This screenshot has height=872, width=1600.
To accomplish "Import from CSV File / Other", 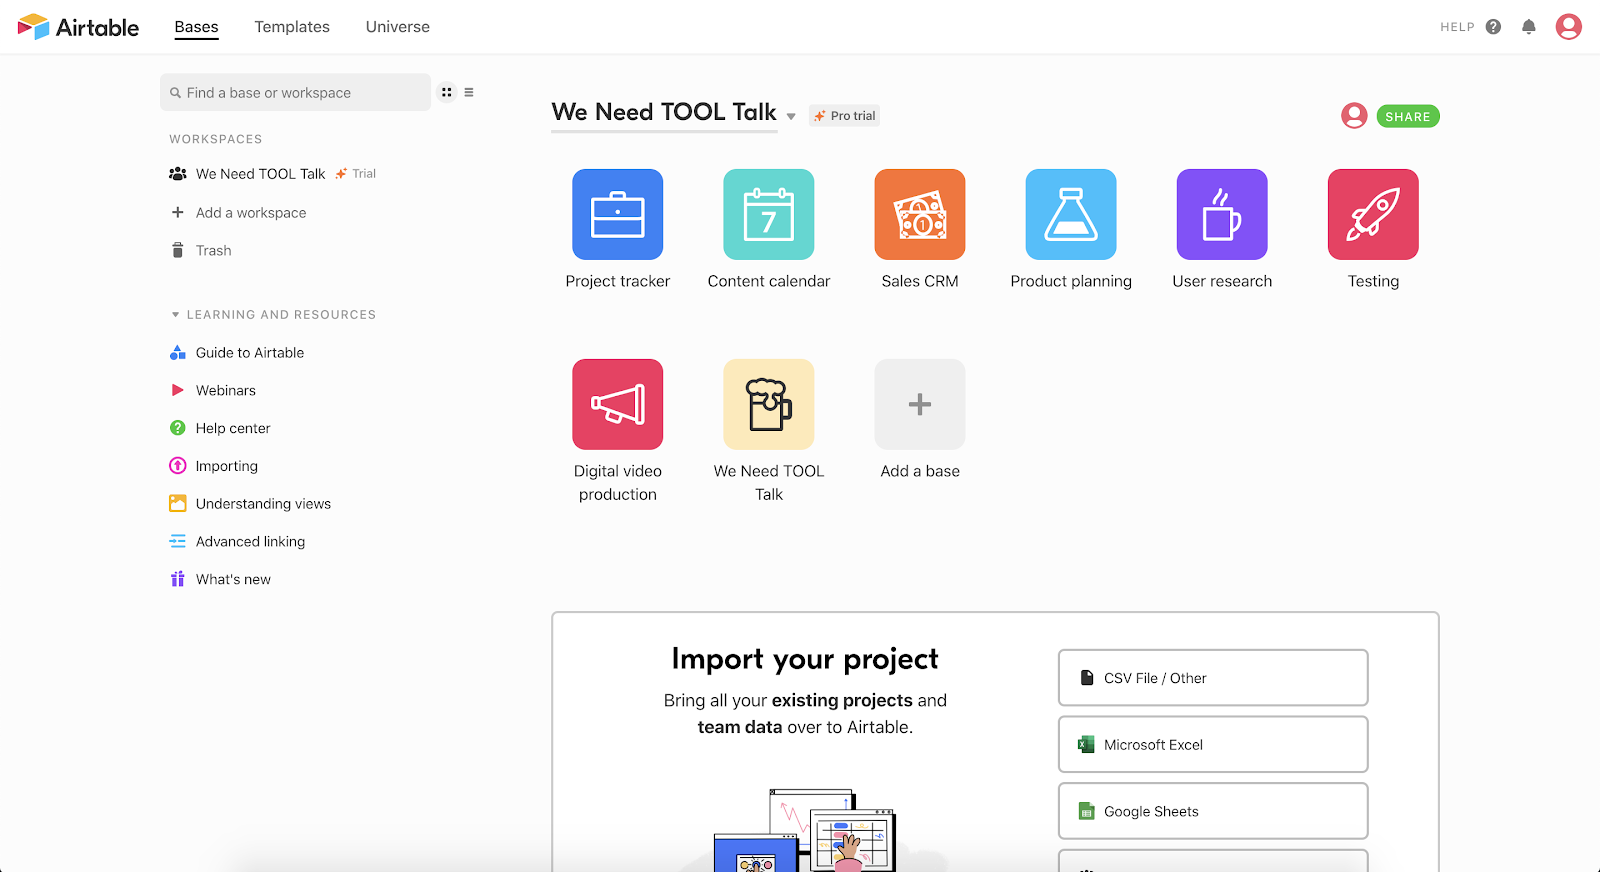I will pyautogui.click(x=1213, y=678).
